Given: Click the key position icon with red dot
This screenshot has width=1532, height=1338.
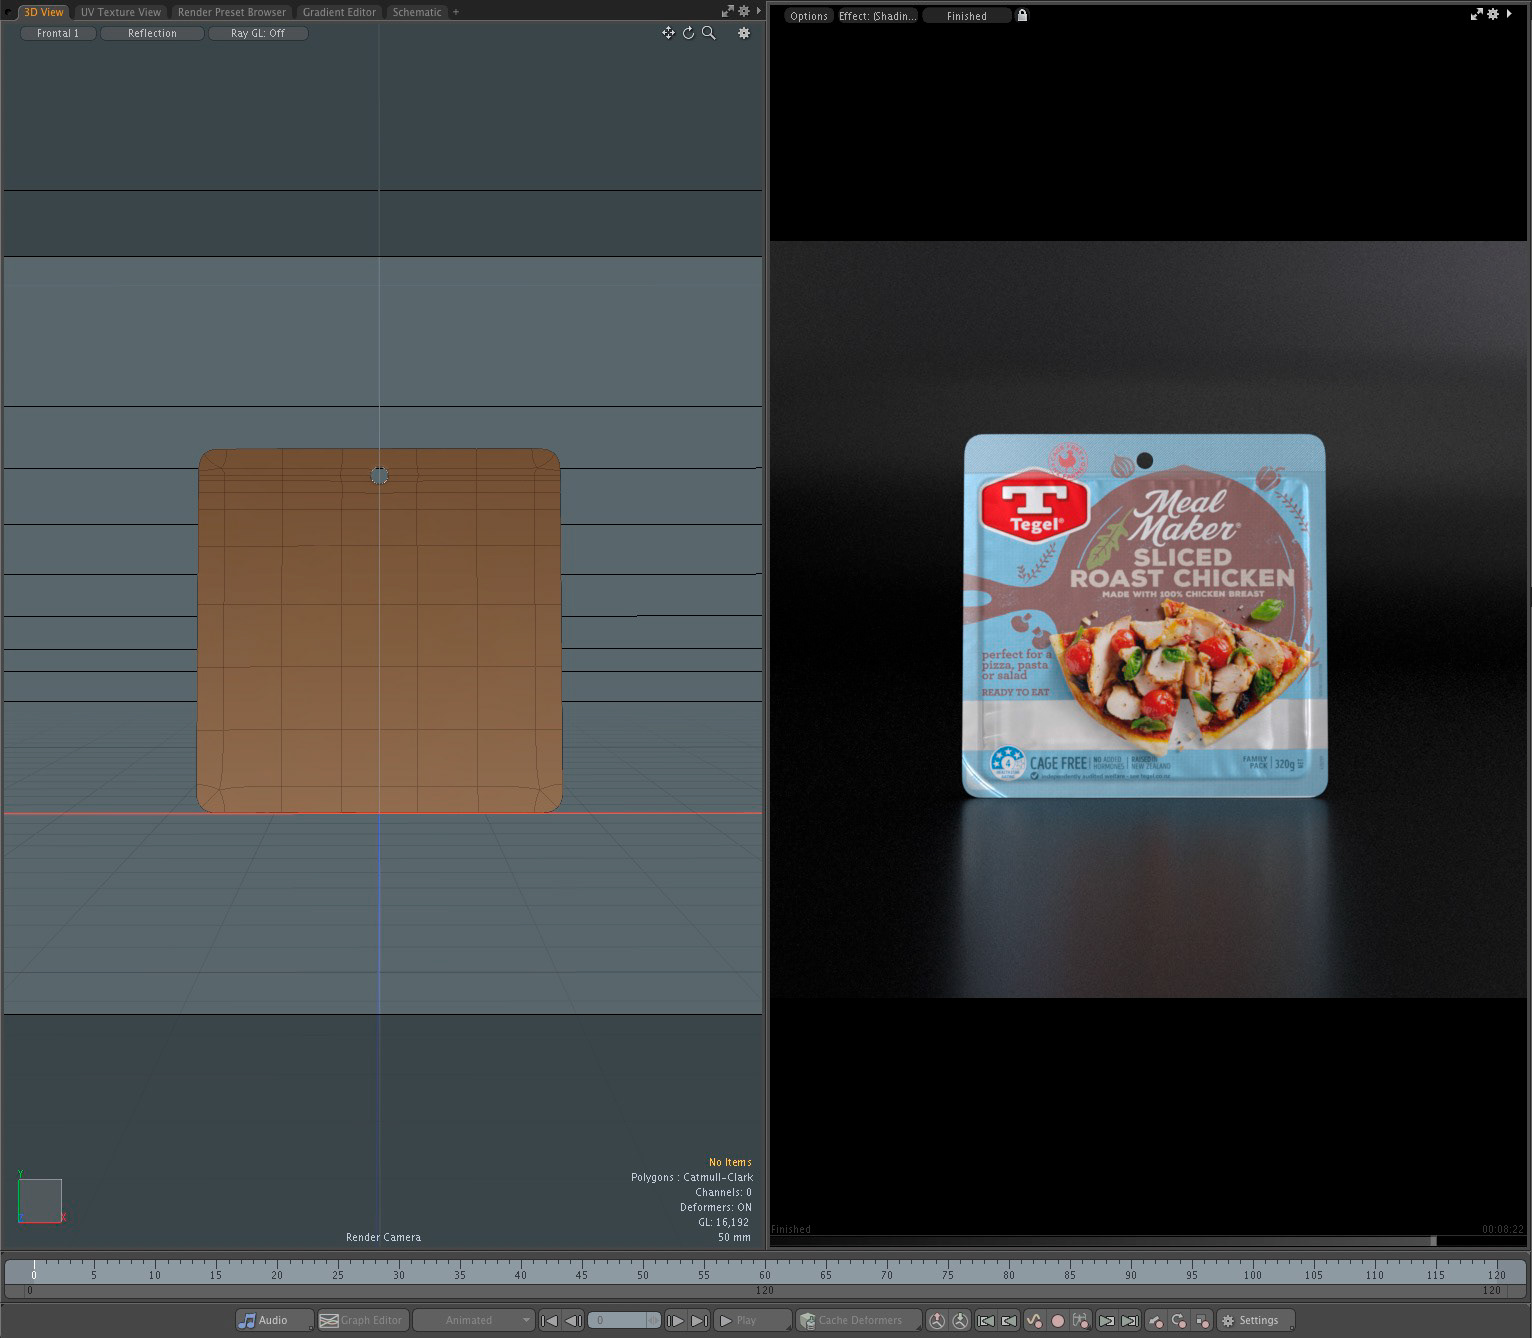Looking at the screenshot, I should 1155,1320.
